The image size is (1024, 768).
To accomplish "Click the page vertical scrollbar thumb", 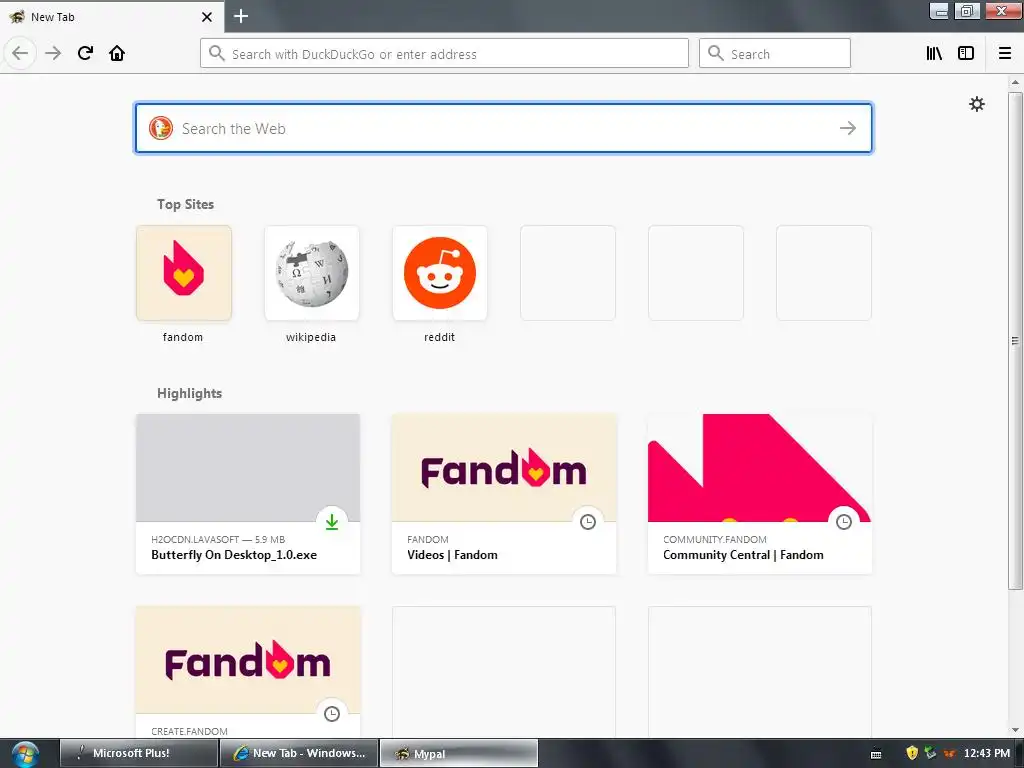I will point(1015,340).
